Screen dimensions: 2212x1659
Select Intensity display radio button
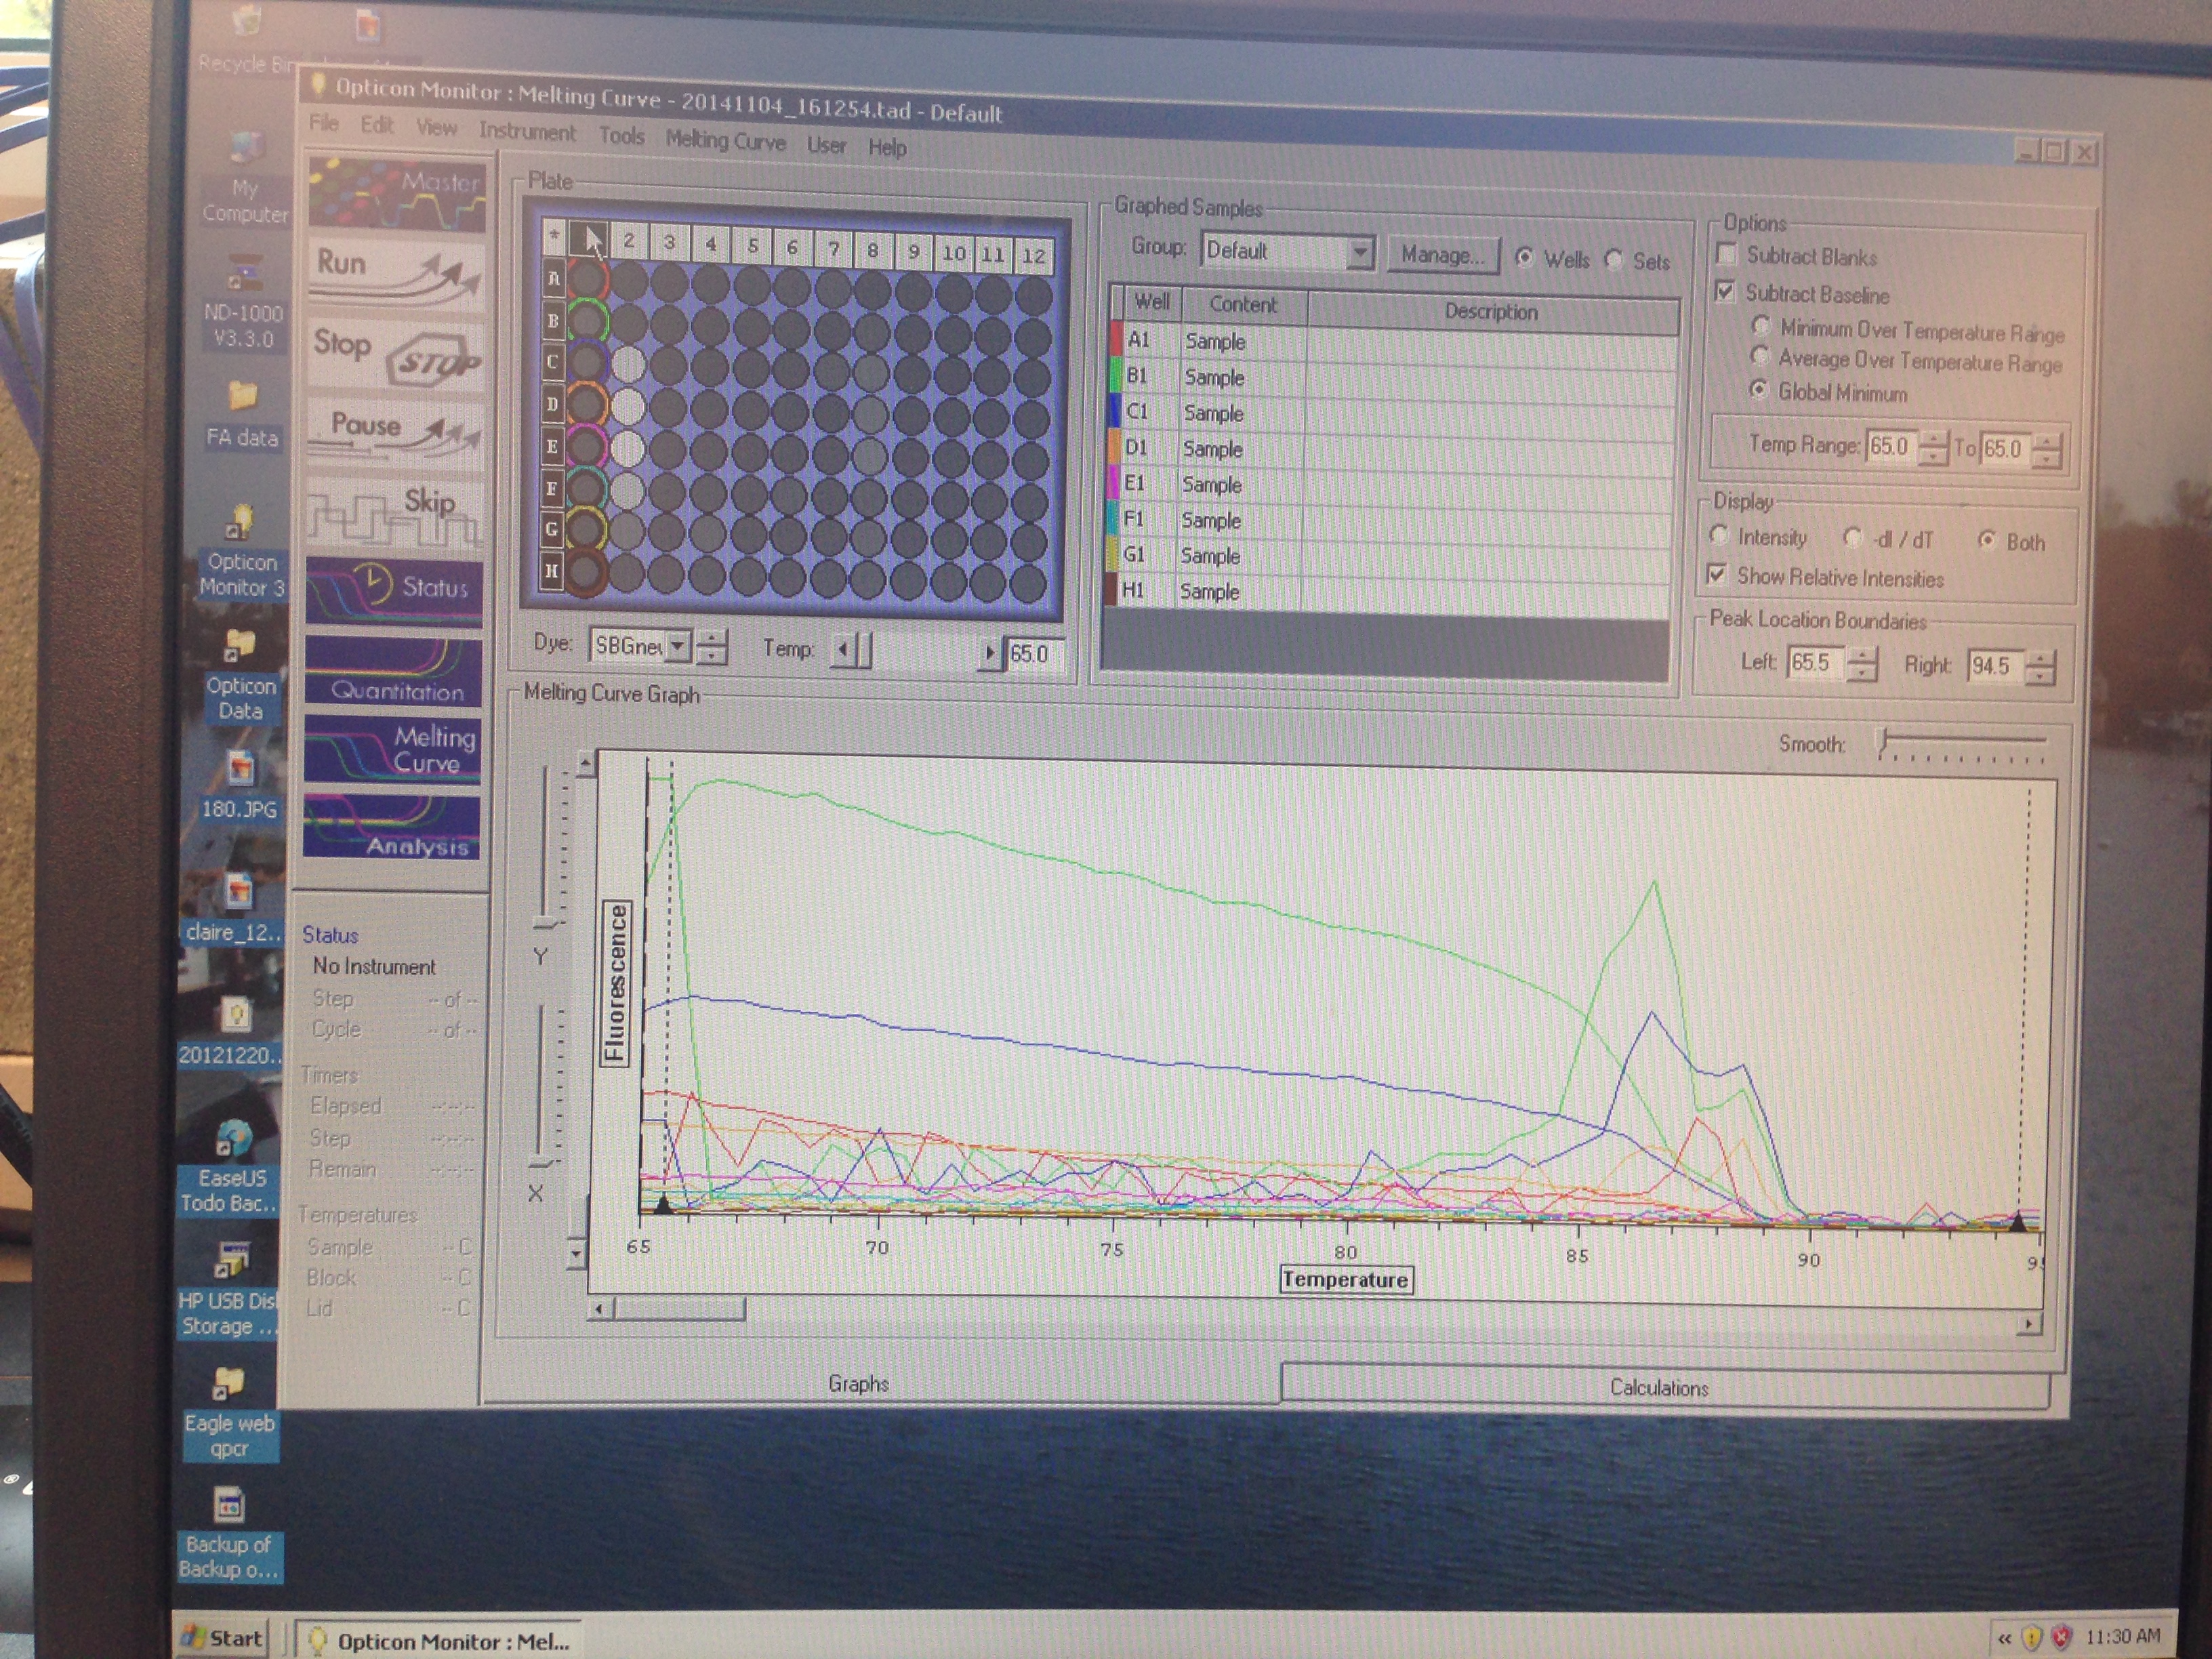click(x=1719, y=535)
